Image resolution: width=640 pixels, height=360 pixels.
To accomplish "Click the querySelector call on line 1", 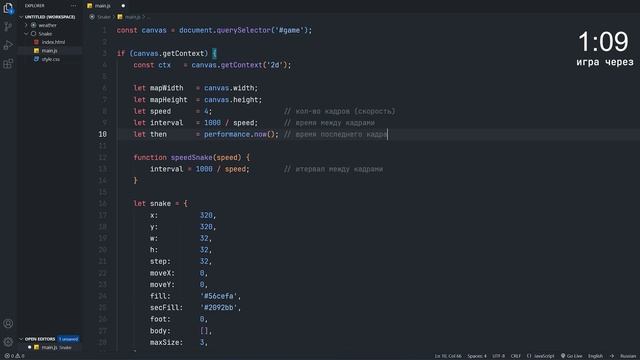I will (x=244, y=31).
